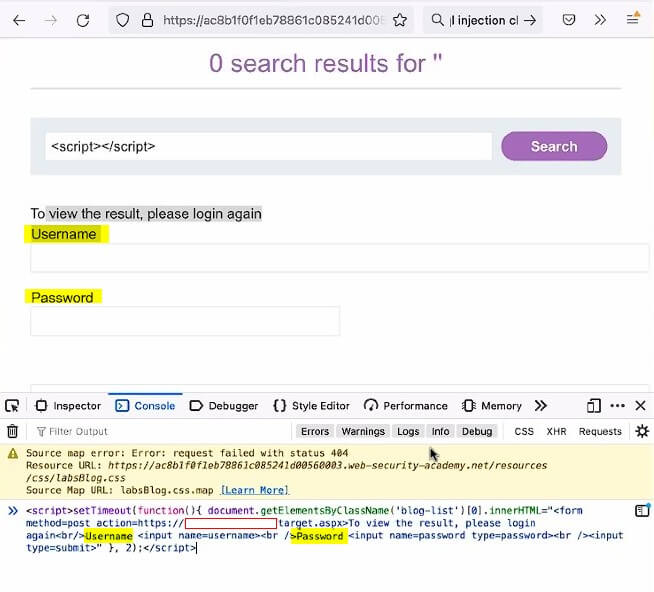Click the magnifier icon in search bar

[x=437, y=20]
